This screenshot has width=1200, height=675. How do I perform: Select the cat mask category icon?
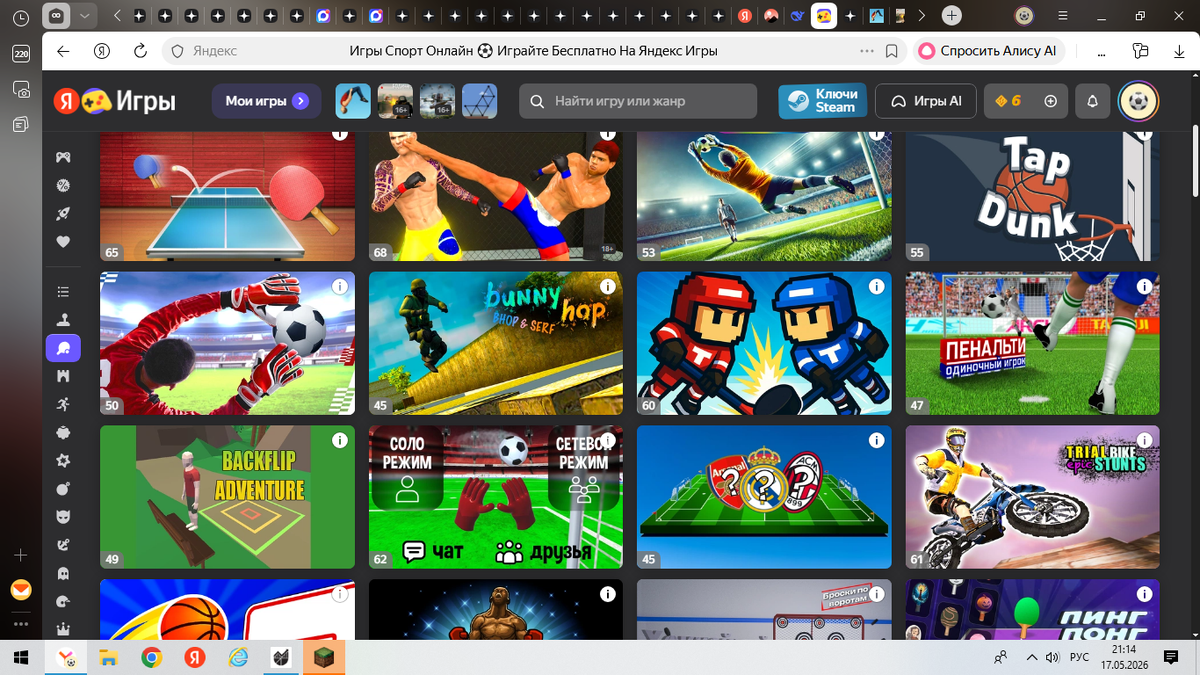pos(63,517)
